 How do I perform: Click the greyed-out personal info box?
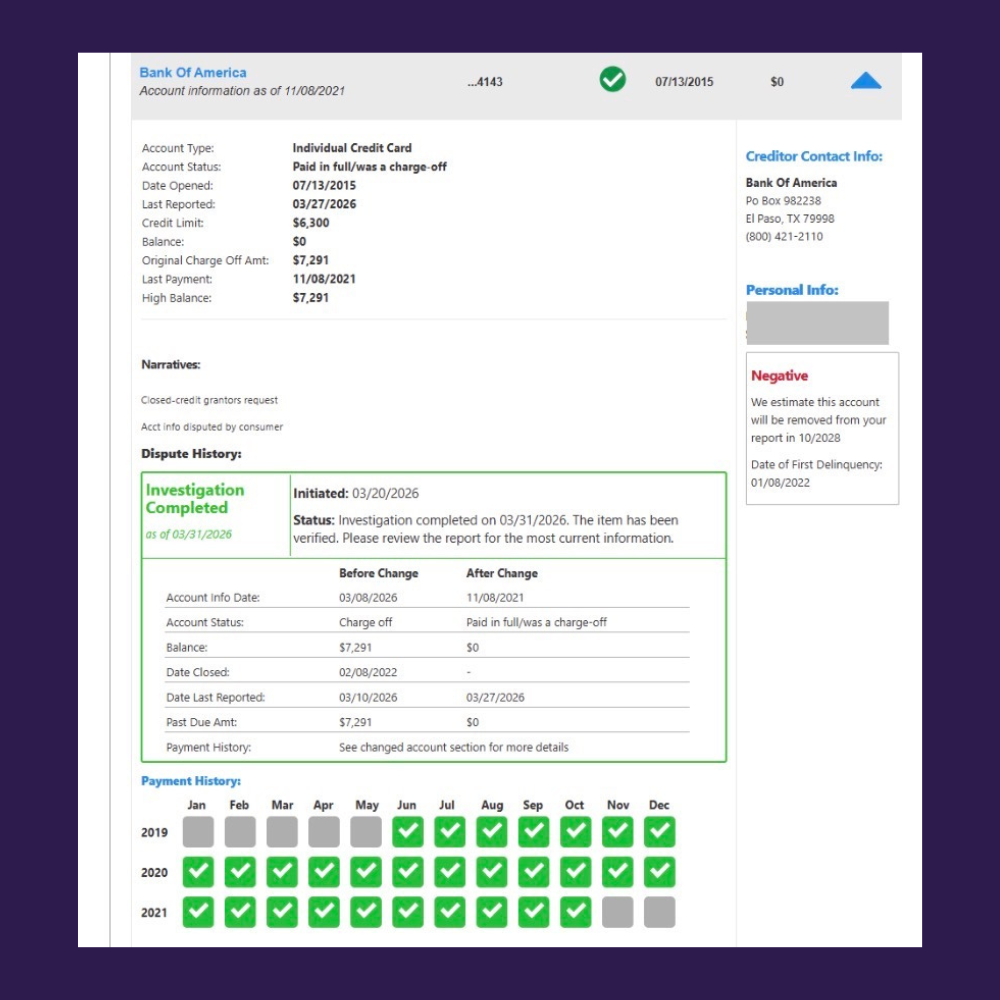pyautogui.click(x=817, y=323)
